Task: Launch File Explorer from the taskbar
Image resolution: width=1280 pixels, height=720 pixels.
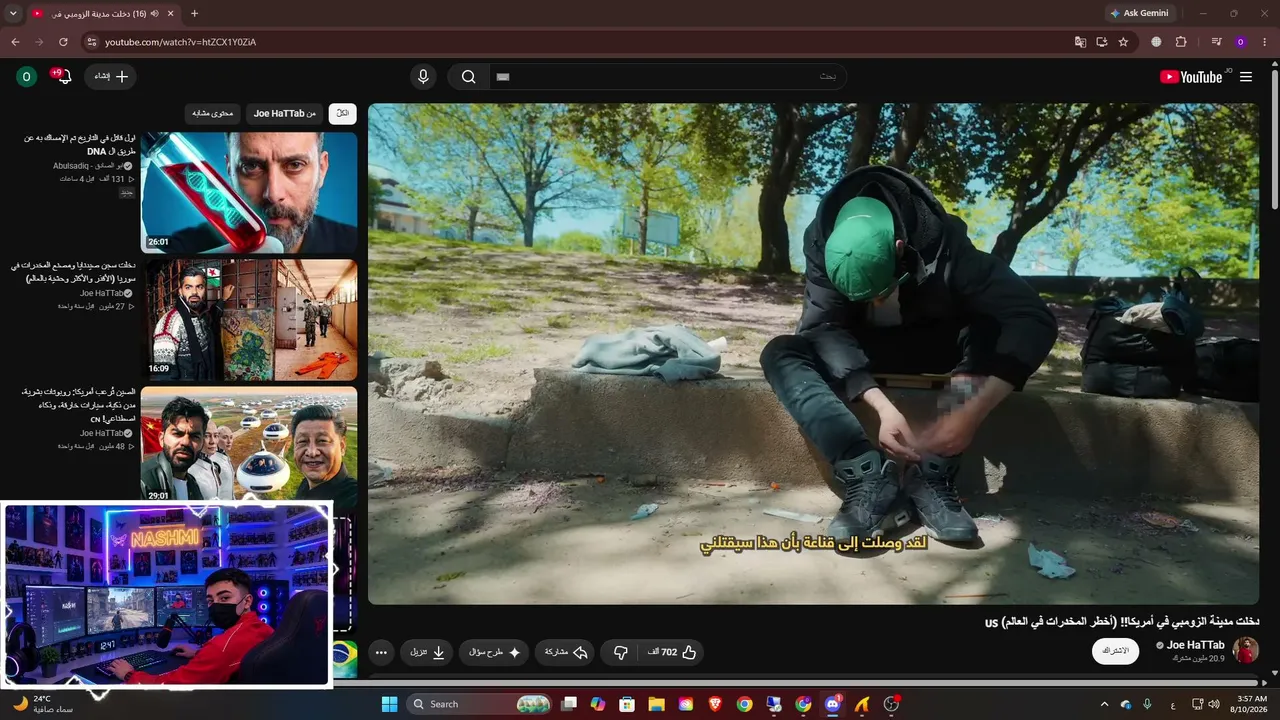Action: coord(657,704)
